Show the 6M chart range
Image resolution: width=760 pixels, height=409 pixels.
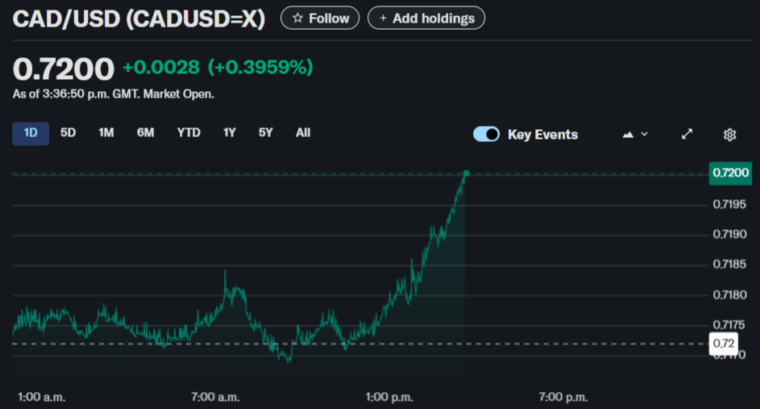coord(146,133)
